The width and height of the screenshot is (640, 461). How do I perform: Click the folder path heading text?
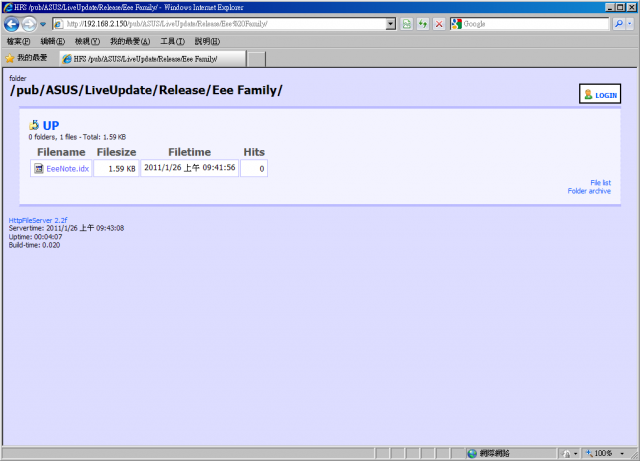(146, 90)
